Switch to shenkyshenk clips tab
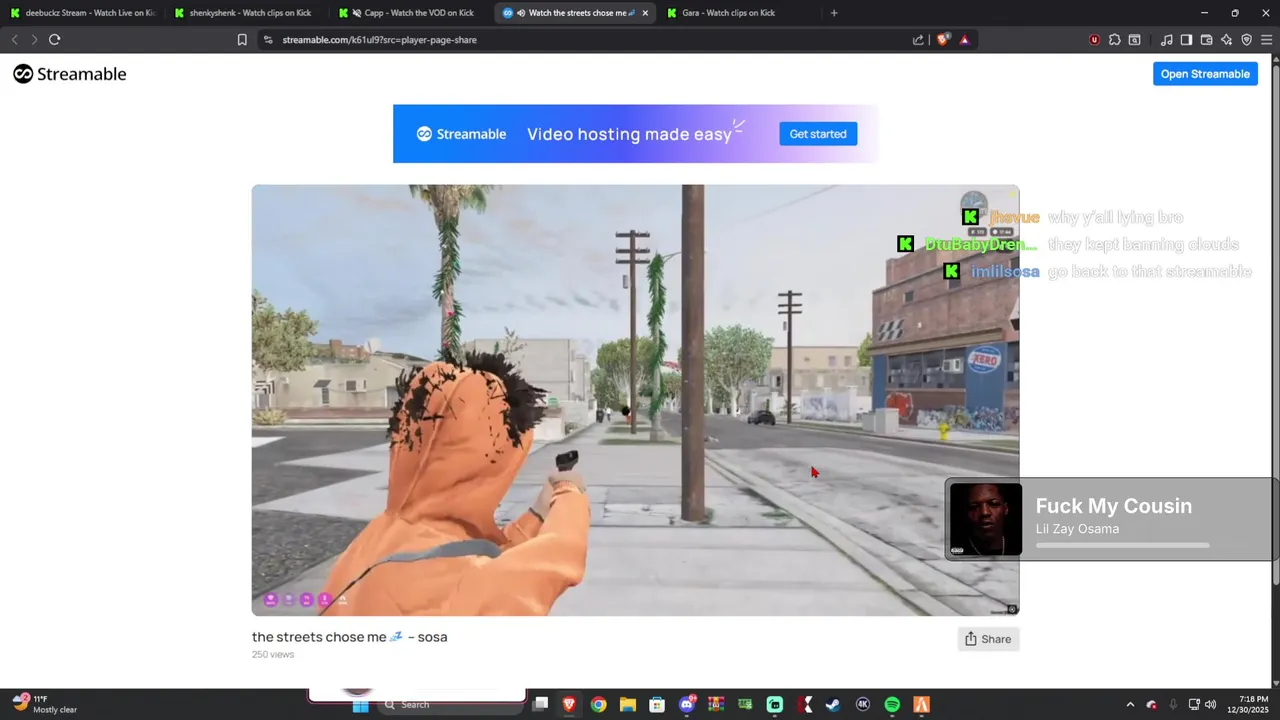 pyautogui.click(x=245, y=13)
